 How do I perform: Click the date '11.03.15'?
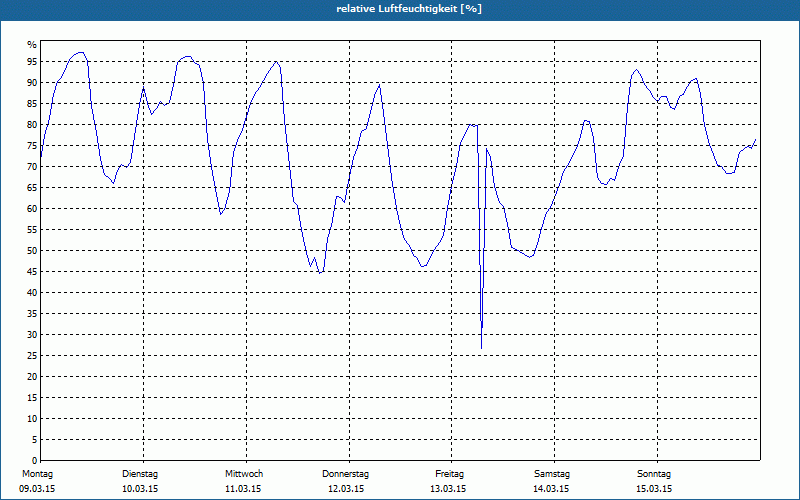pyautogui.click(x=243, y=489)
